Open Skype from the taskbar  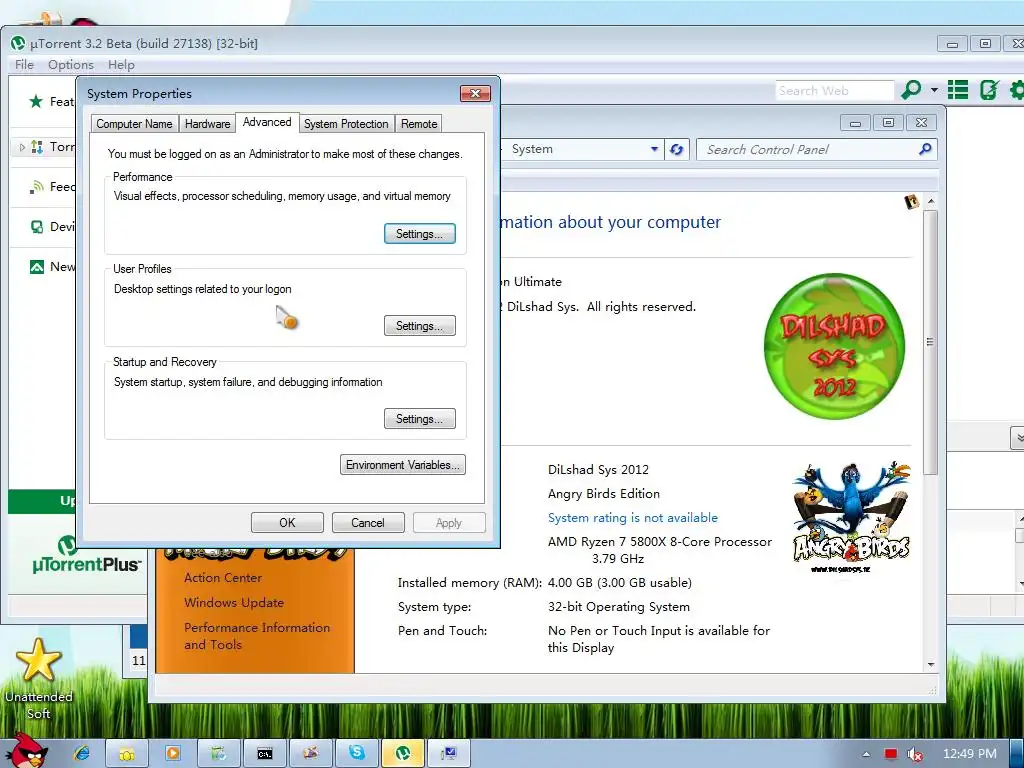(x=357, y=754)
